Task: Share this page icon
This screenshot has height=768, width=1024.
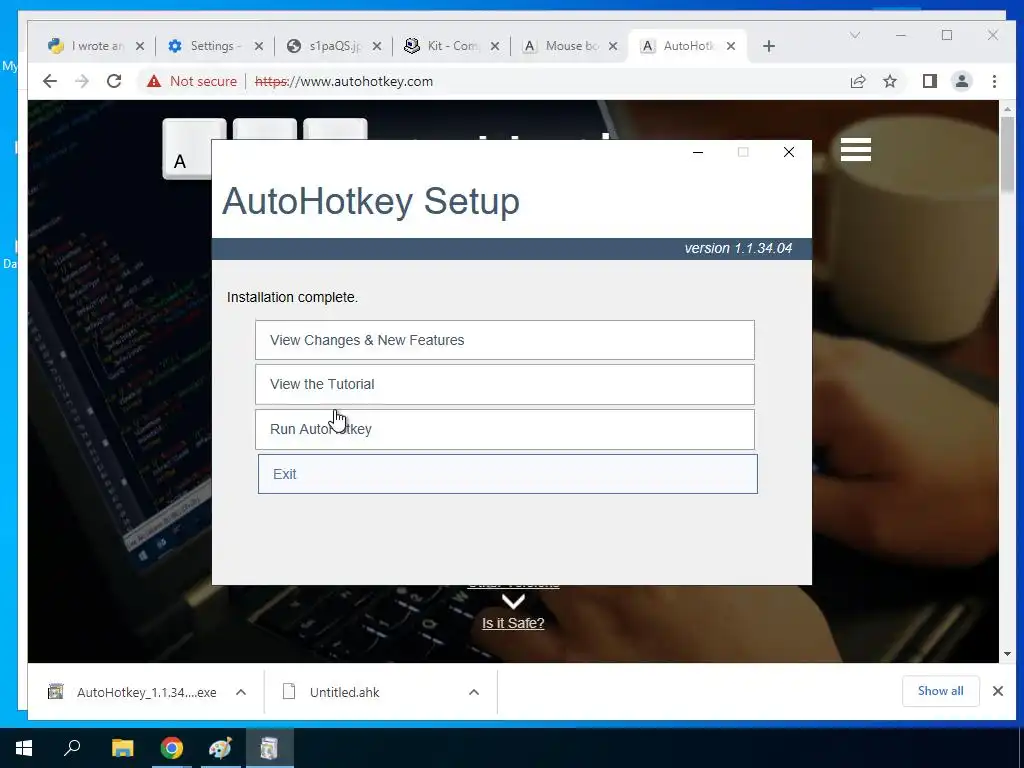Action: (857, 81)
